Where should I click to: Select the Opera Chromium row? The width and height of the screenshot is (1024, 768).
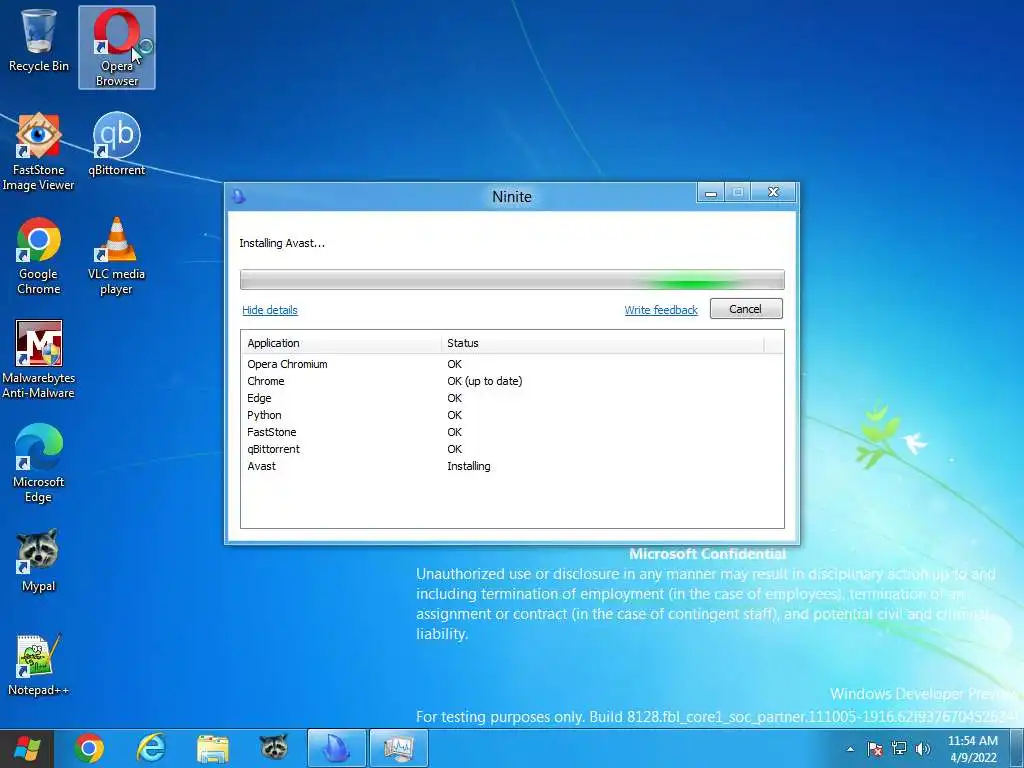click(x=512, y=364)
